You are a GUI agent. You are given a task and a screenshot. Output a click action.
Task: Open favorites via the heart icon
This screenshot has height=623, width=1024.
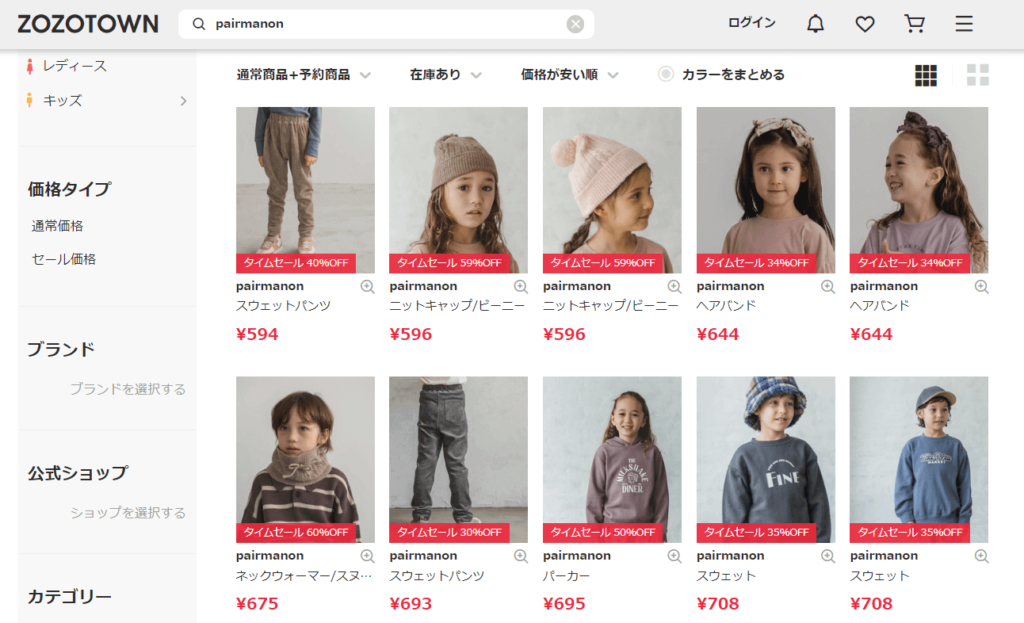865,24
